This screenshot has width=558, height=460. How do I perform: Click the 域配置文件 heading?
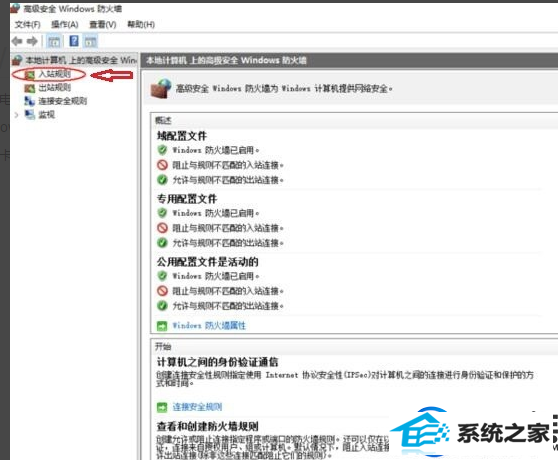(x=182, y=136)
